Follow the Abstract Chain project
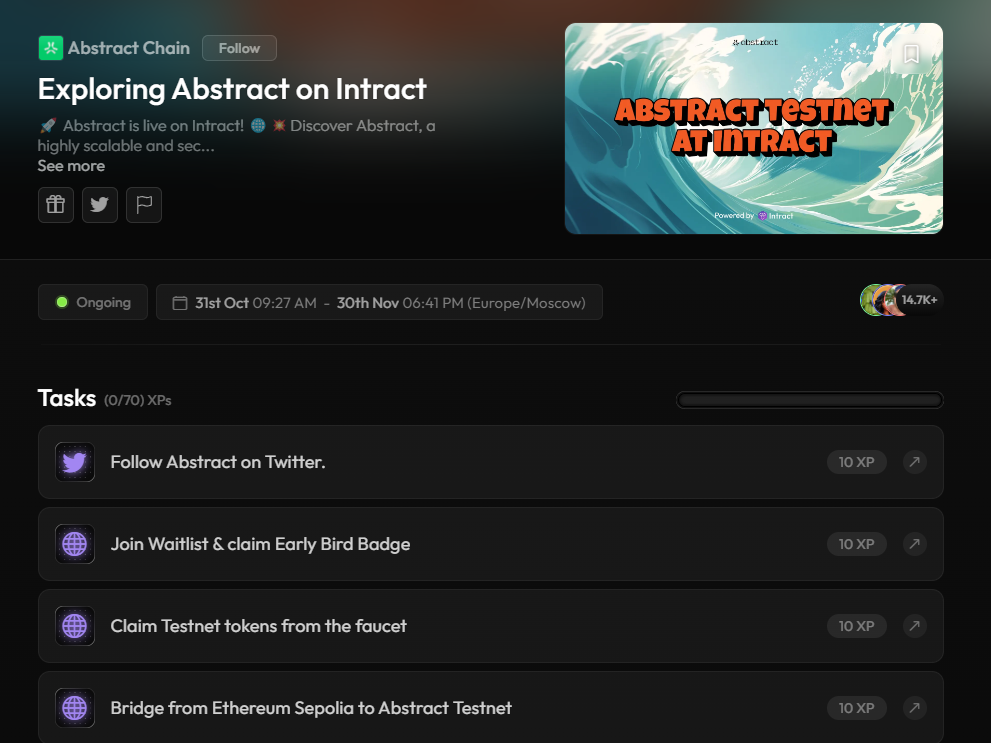The width and height of the screenshot is (991, 743). tap(239, 48)
